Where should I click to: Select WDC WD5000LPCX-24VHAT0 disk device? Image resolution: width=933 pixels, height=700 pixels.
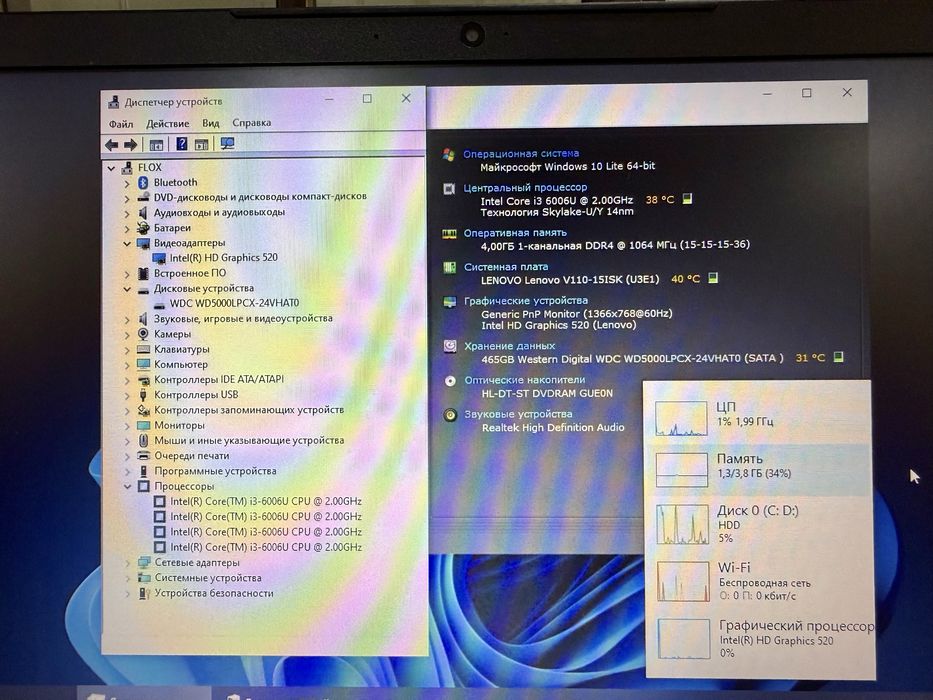point(234,303)
